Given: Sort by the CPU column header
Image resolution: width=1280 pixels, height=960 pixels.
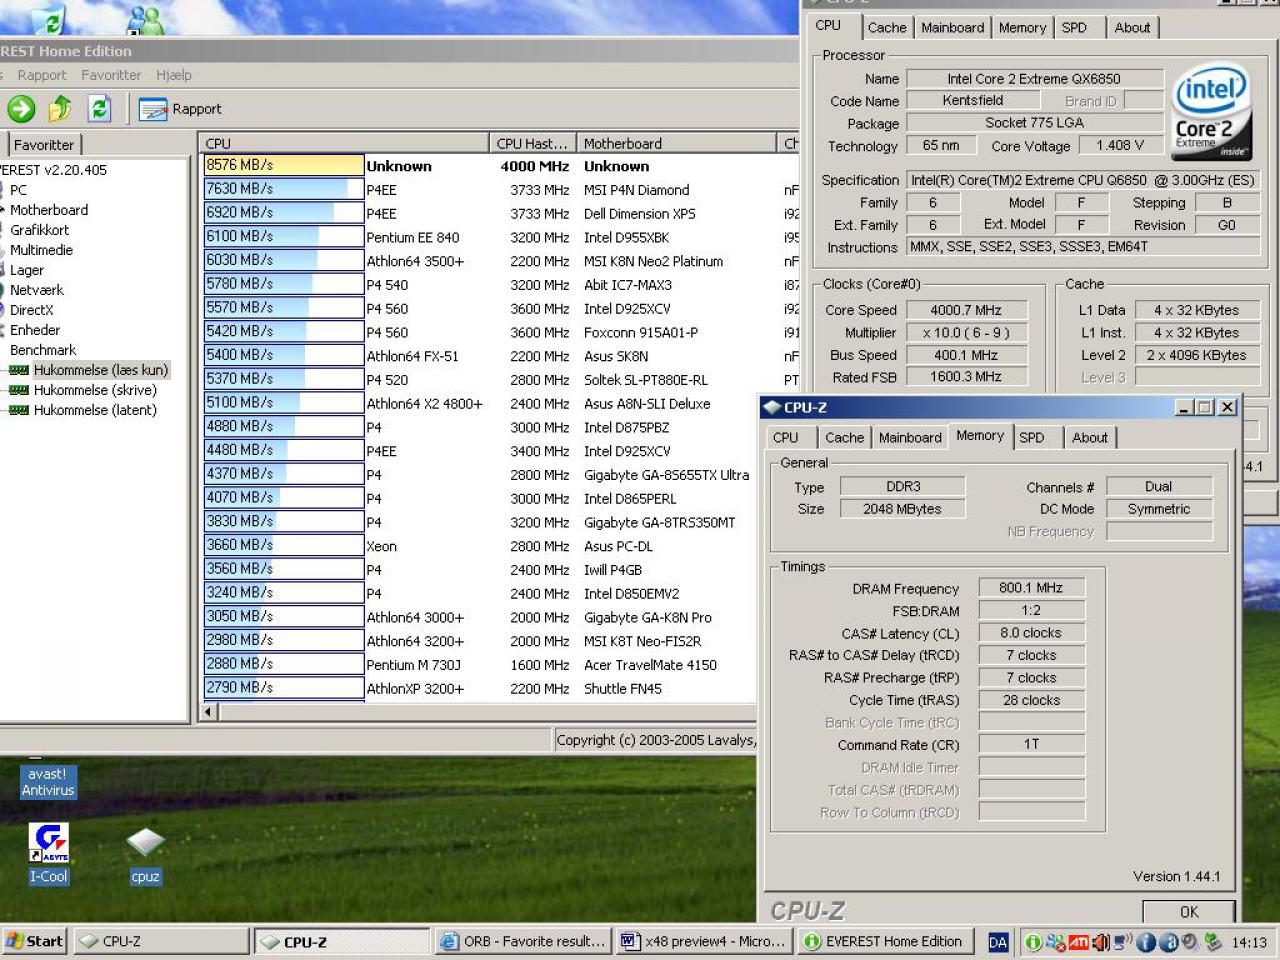Looking at the screenshot, I should point(343,143).
